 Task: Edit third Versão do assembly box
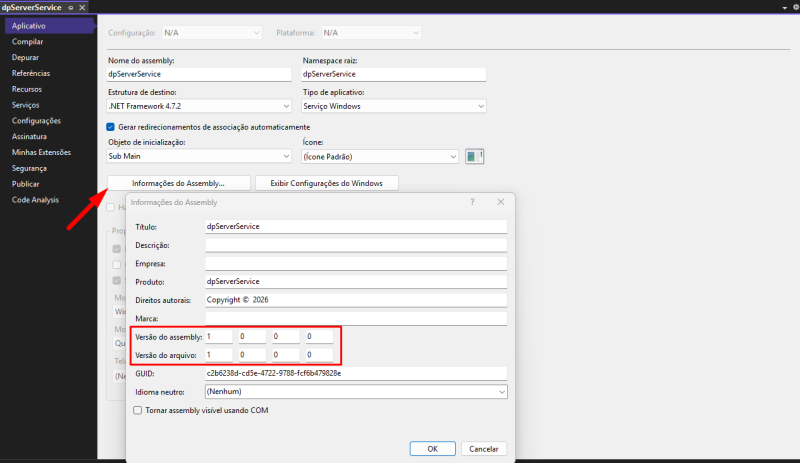click(x=286, y=336)
